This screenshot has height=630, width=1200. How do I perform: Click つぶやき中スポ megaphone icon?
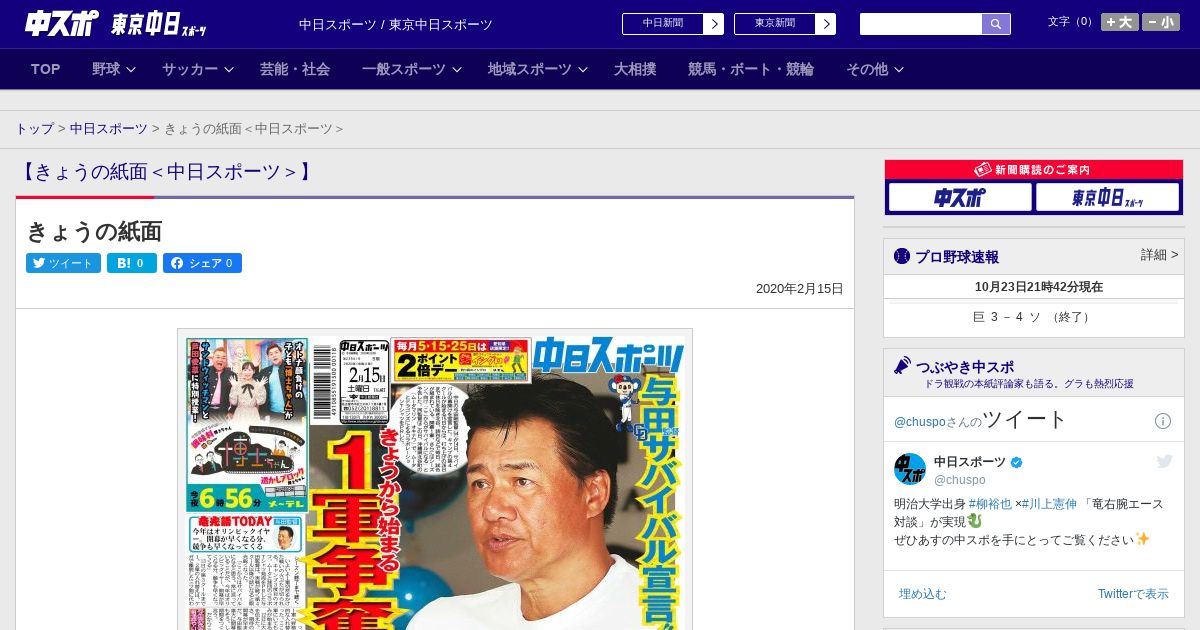pos(902,365)
